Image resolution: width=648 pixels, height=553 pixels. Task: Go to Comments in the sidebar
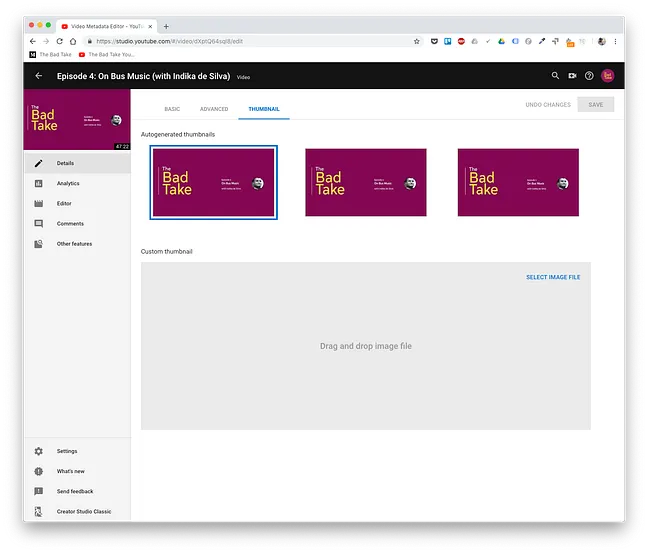(x=69, y=223)
